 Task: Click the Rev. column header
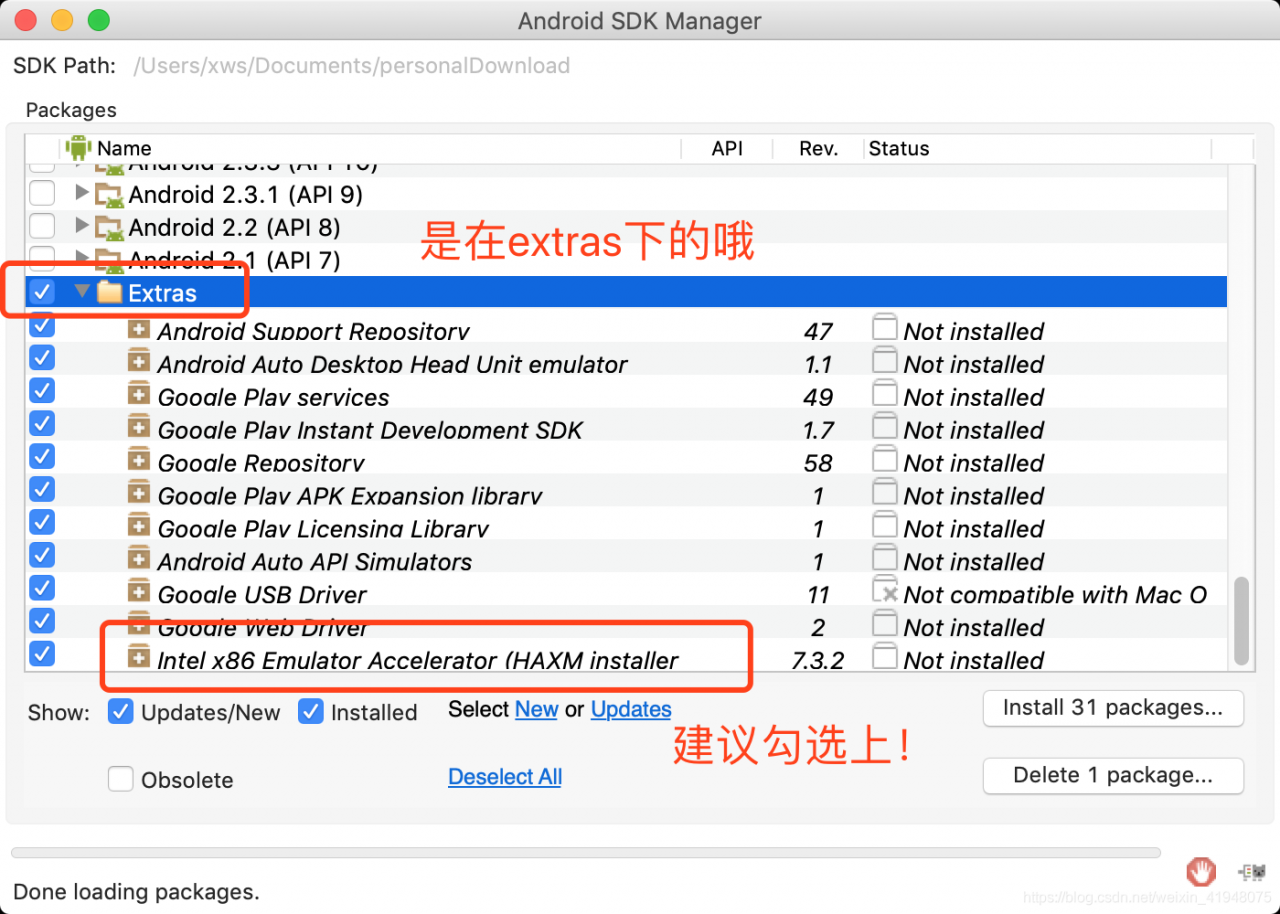click(818, 148)
